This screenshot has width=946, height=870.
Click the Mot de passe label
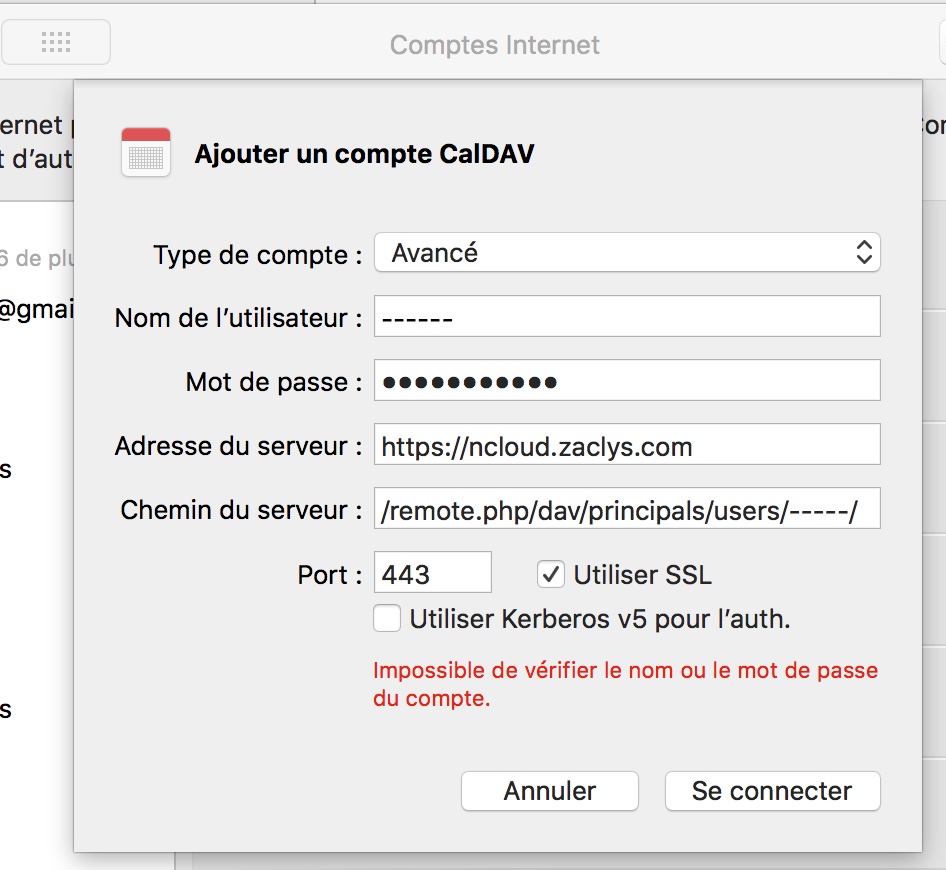pos(273,382)
